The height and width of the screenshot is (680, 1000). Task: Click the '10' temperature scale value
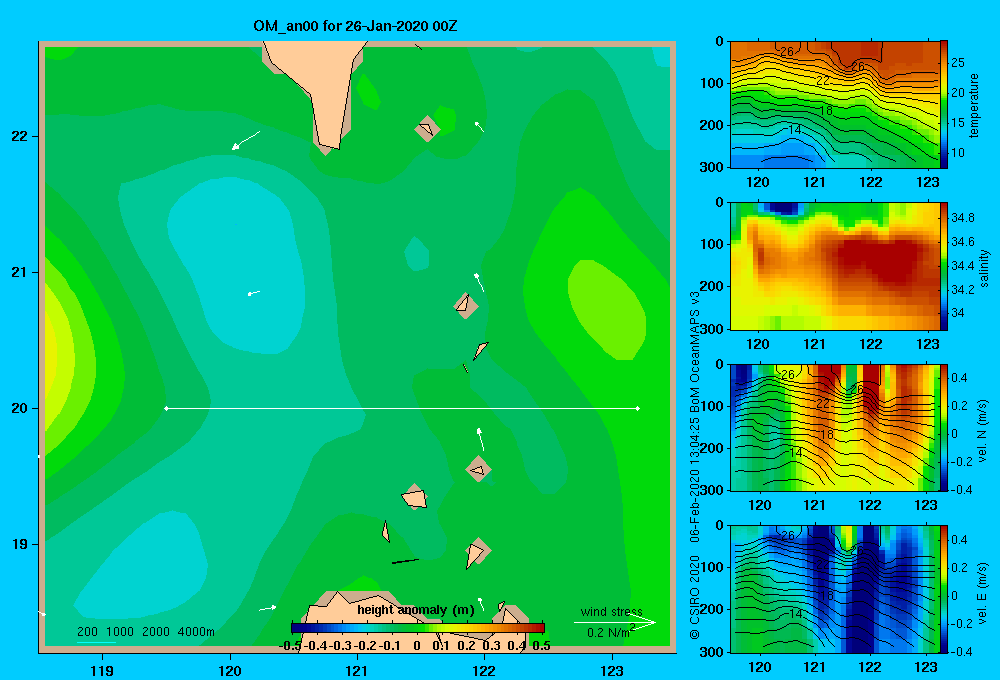click(958, 152)
